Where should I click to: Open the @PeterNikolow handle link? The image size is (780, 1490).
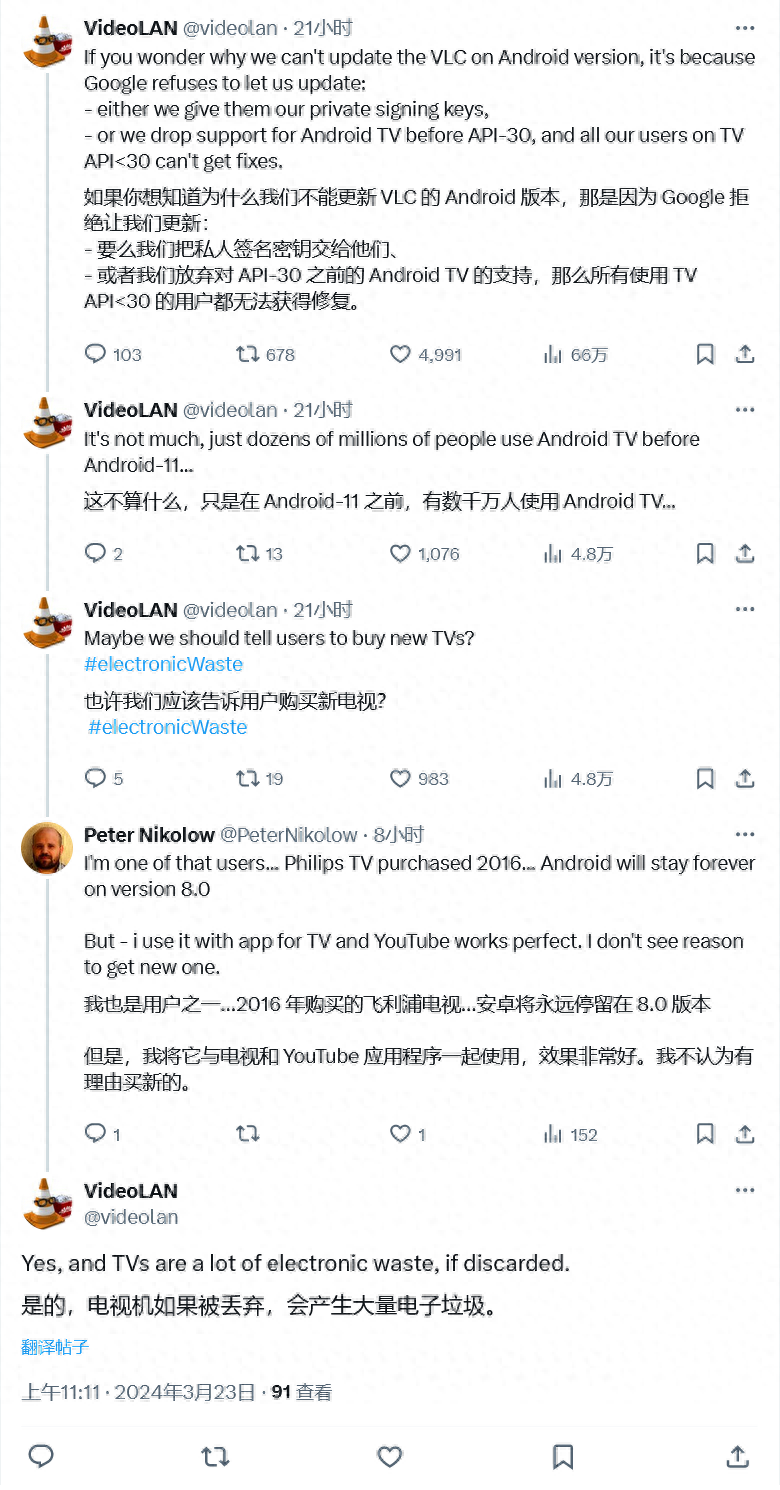coord(288,834)
